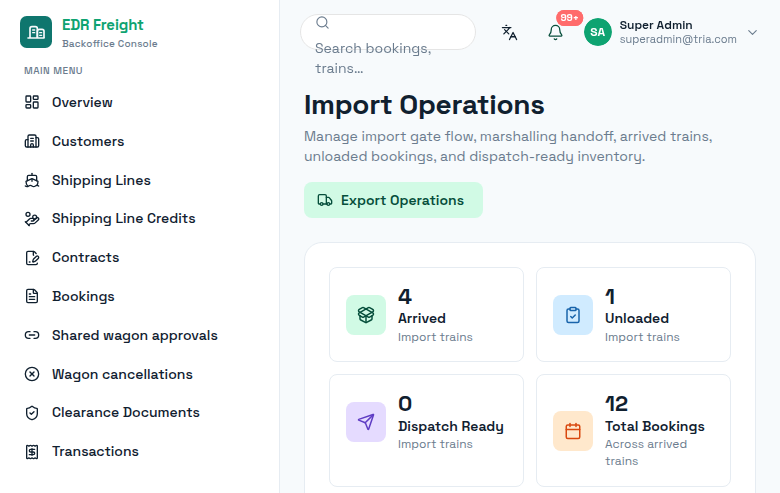
Task: Click the Dispatch Ready label text
Action: coord(451,426)
